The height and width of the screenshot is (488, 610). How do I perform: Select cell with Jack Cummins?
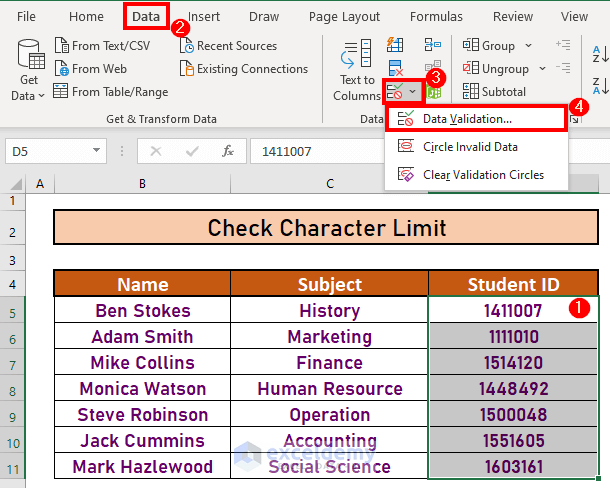click(142, 441)
